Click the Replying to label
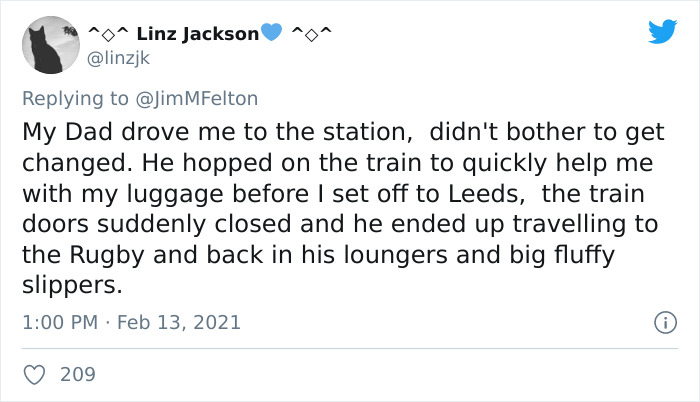Image resolution: width=700 pixels, height=402 pixels. coord(75,99)
